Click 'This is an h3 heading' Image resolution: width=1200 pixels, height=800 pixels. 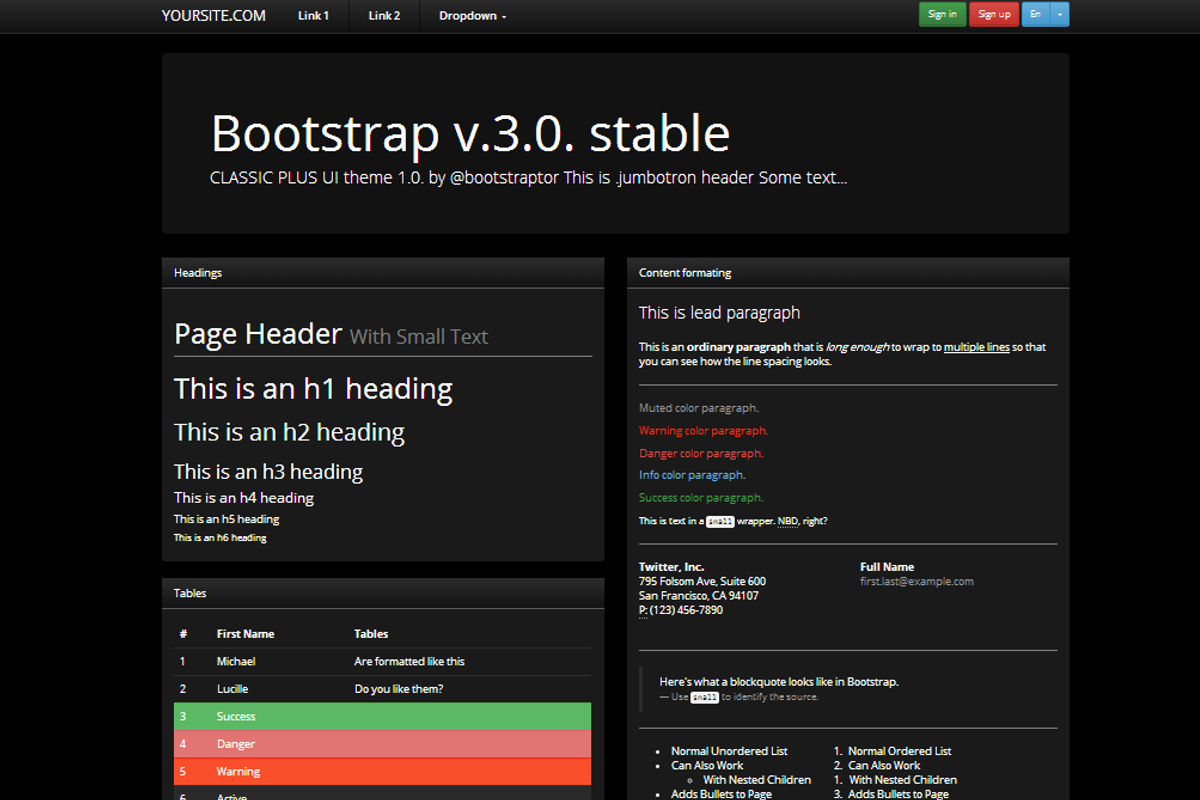tap(268, 471)
